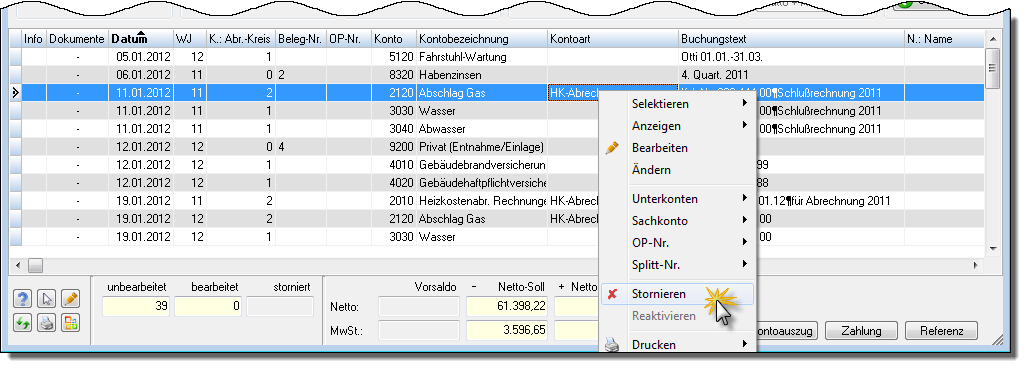
Task: Click the cell 4. Quart. 2011
Action: 792,75
